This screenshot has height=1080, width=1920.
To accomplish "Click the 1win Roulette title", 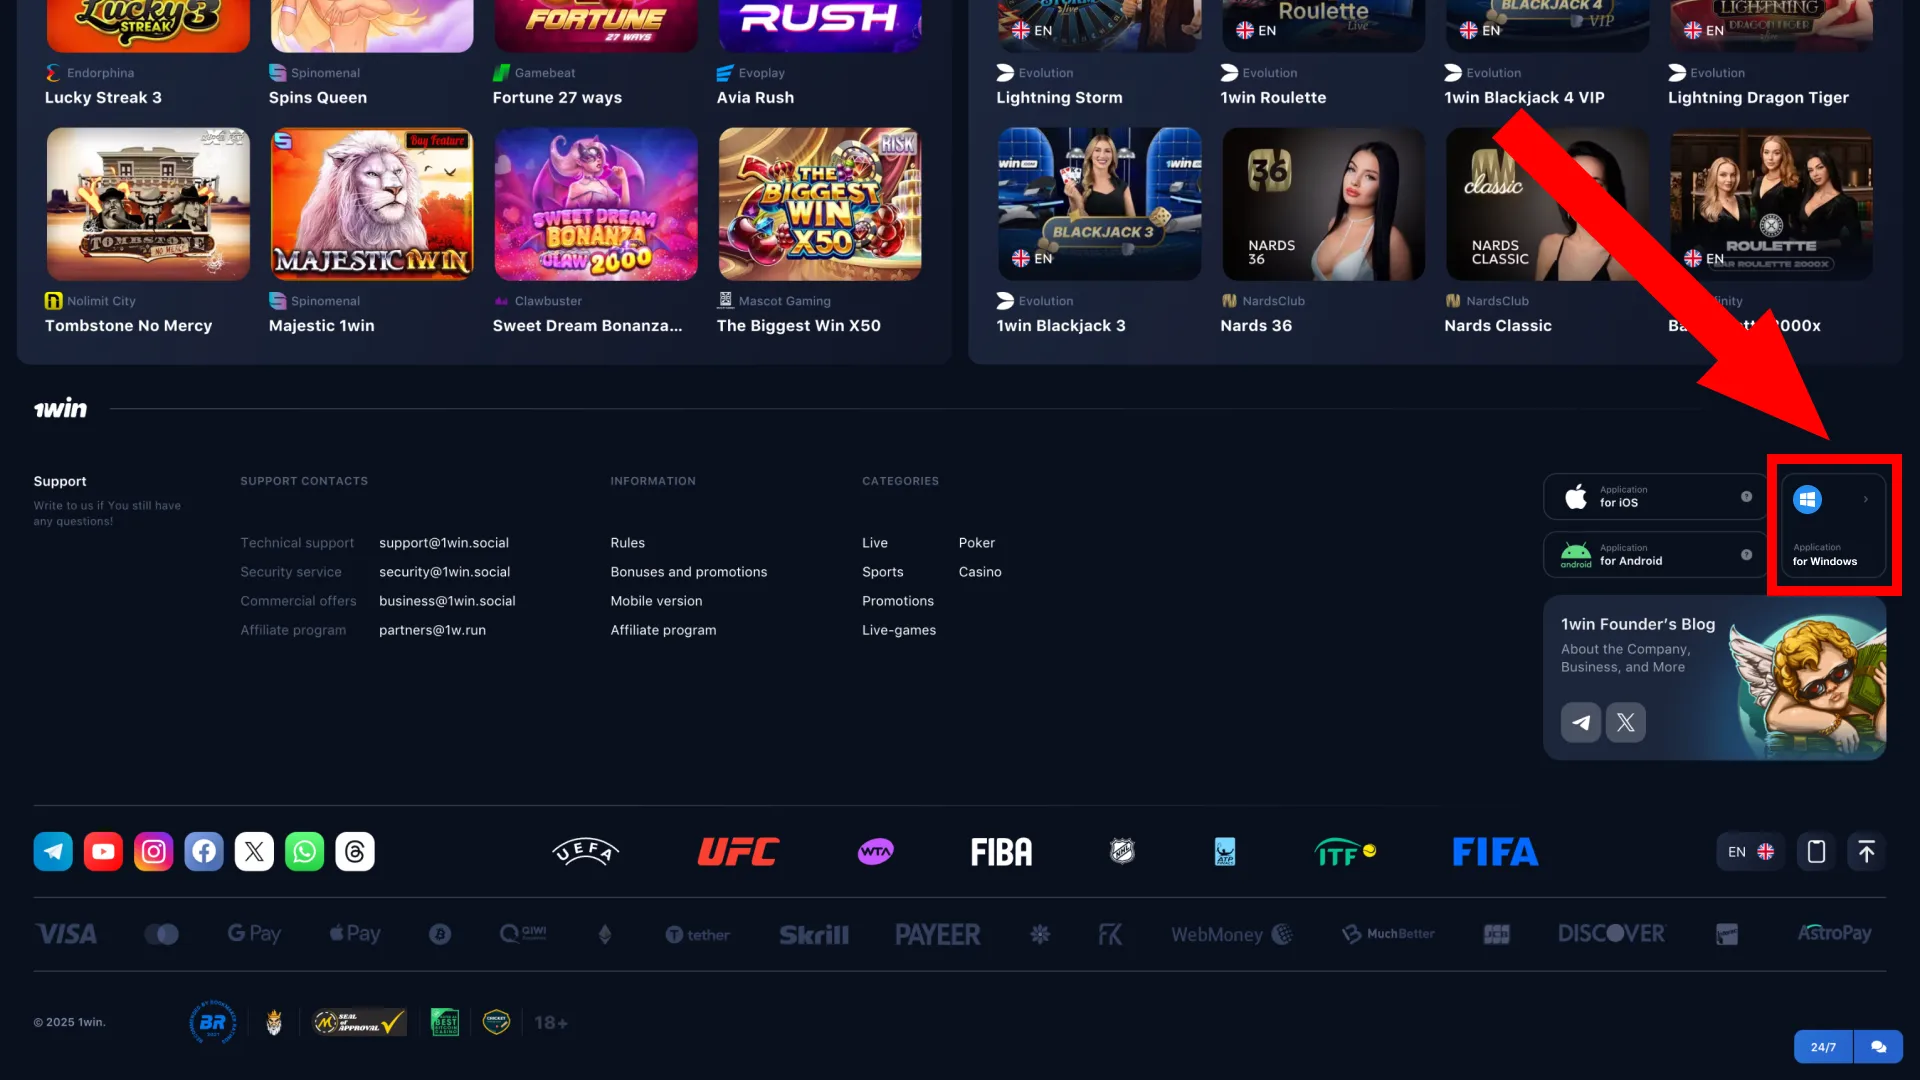I will click(1273, 98).
